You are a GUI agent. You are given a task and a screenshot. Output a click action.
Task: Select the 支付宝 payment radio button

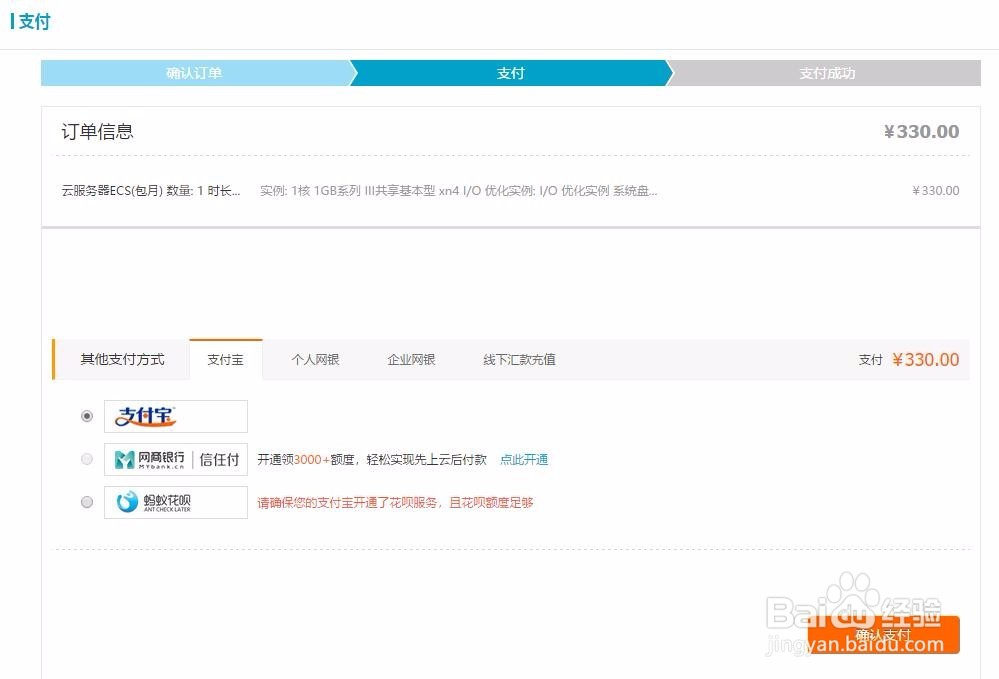pos(86,416)
